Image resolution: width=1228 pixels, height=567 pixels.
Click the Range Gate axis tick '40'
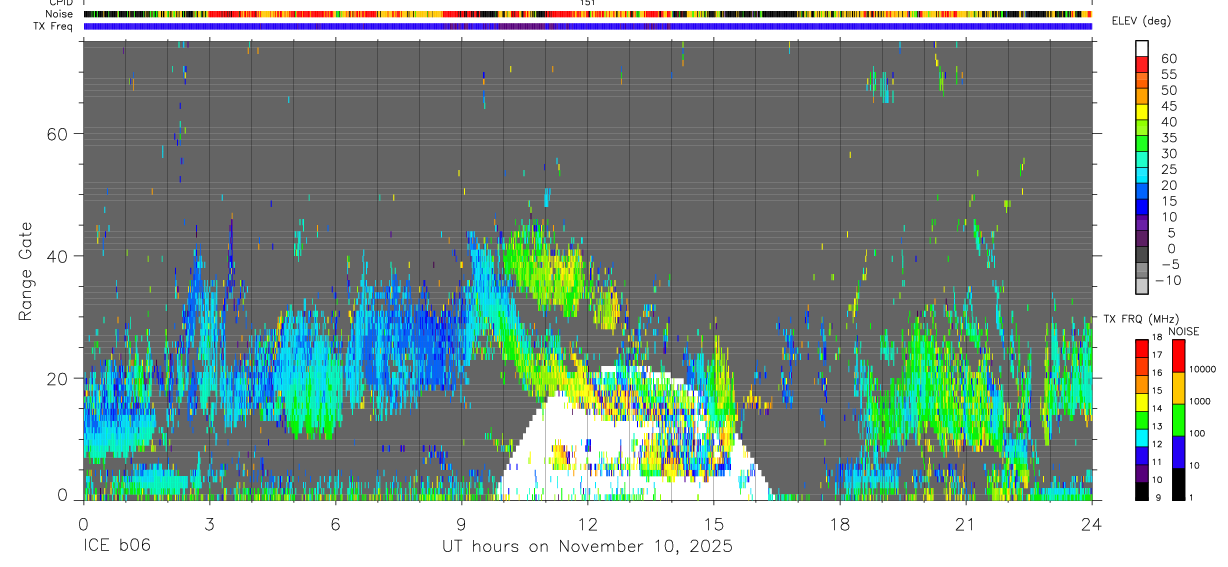pos(58,256)
